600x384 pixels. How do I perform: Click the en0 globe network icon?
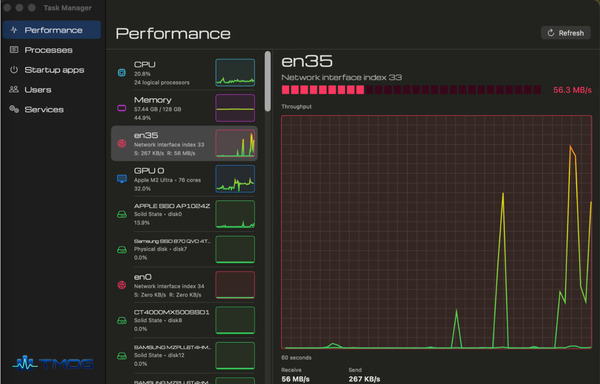pos(122,285)
